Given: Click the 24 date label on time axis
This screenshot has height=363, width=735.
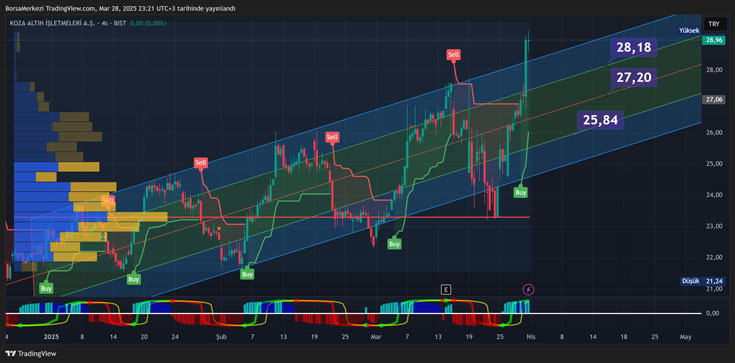Looking at the screenshot, I should (175, 337).
